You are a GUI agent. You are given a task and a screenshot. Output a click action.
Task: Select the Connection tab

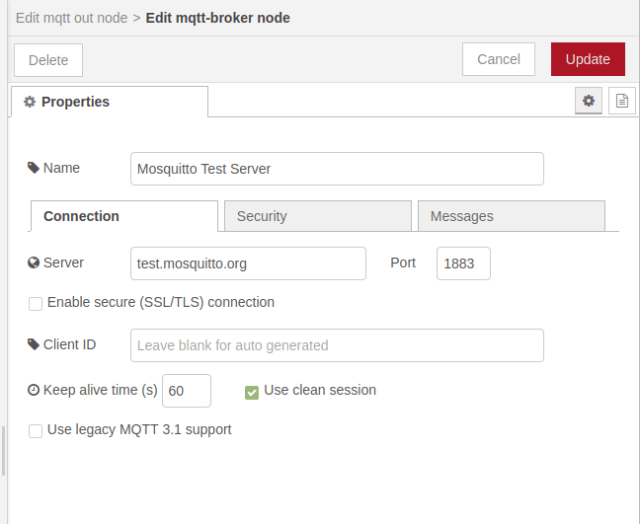pyautogui.click(x=124, y=216)
